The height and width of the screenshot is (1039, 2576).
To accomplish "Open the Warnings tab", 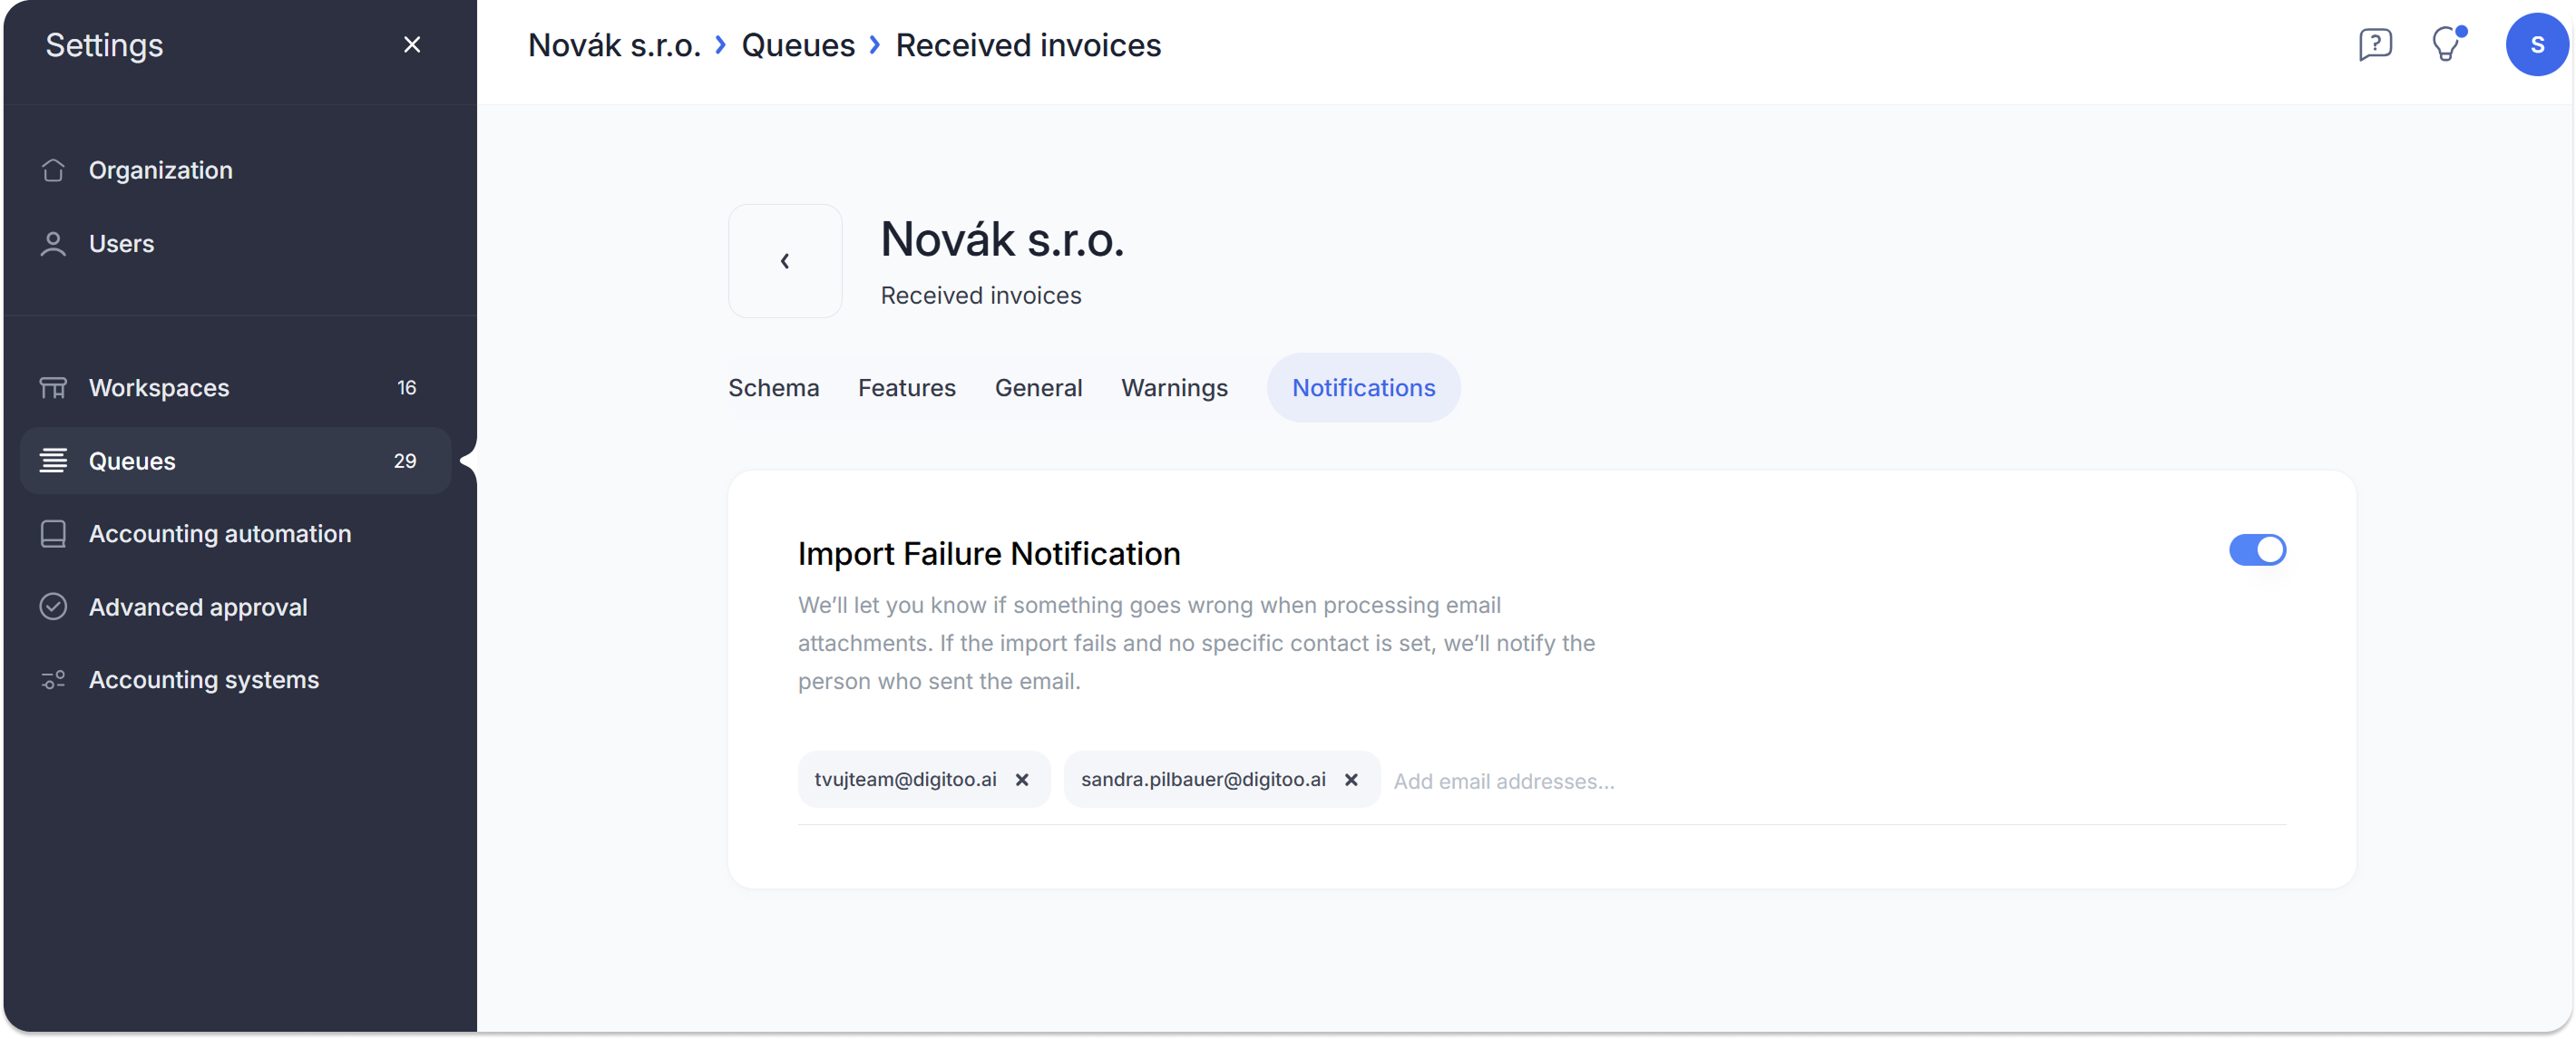I will point(1175,388).
